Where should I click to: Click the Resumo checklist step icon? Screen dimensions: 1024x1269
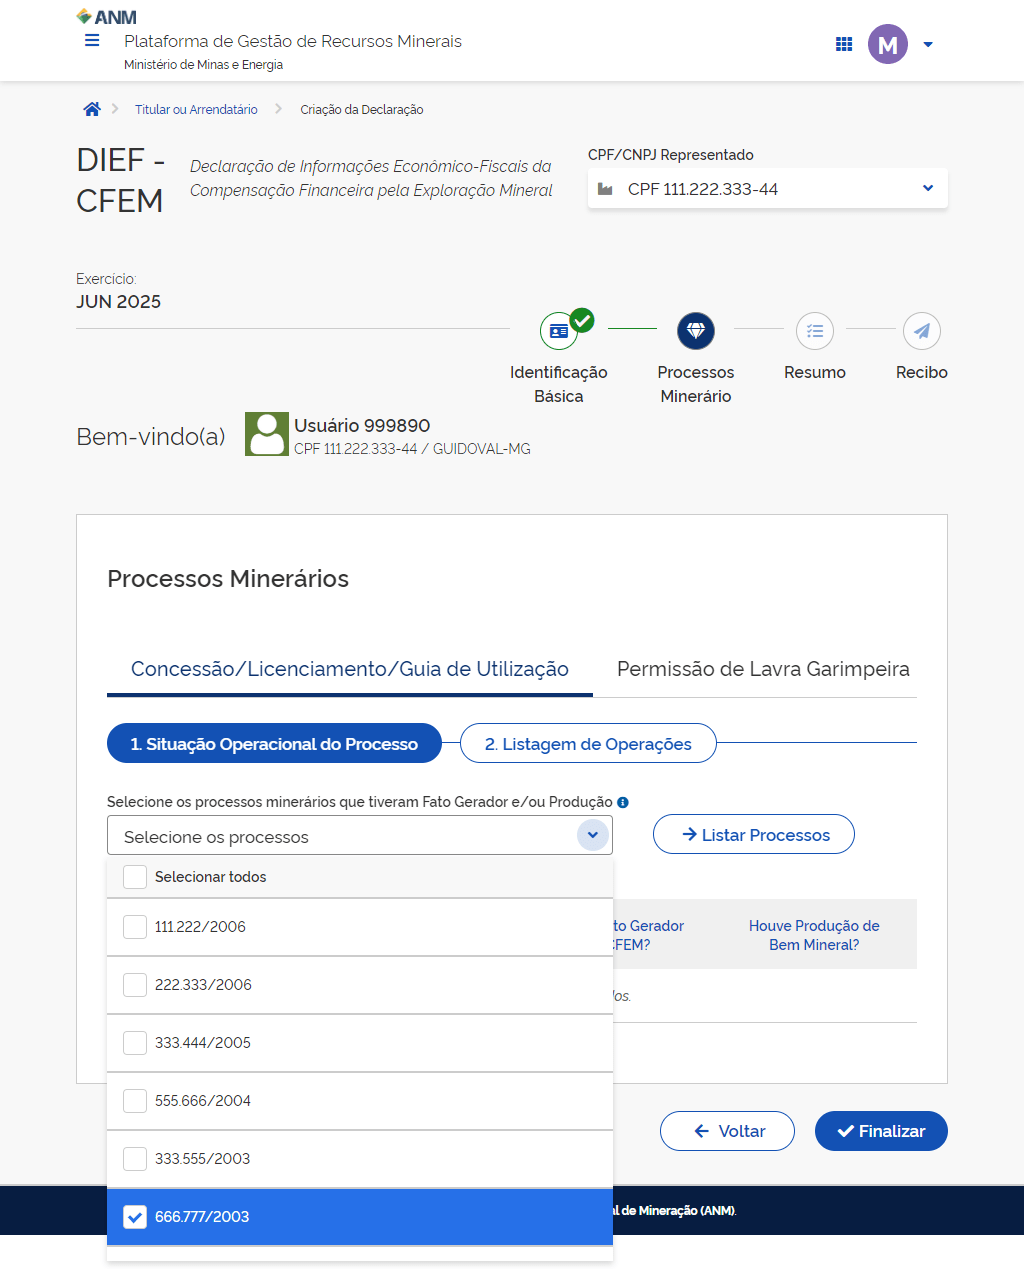tap(815, 331)
